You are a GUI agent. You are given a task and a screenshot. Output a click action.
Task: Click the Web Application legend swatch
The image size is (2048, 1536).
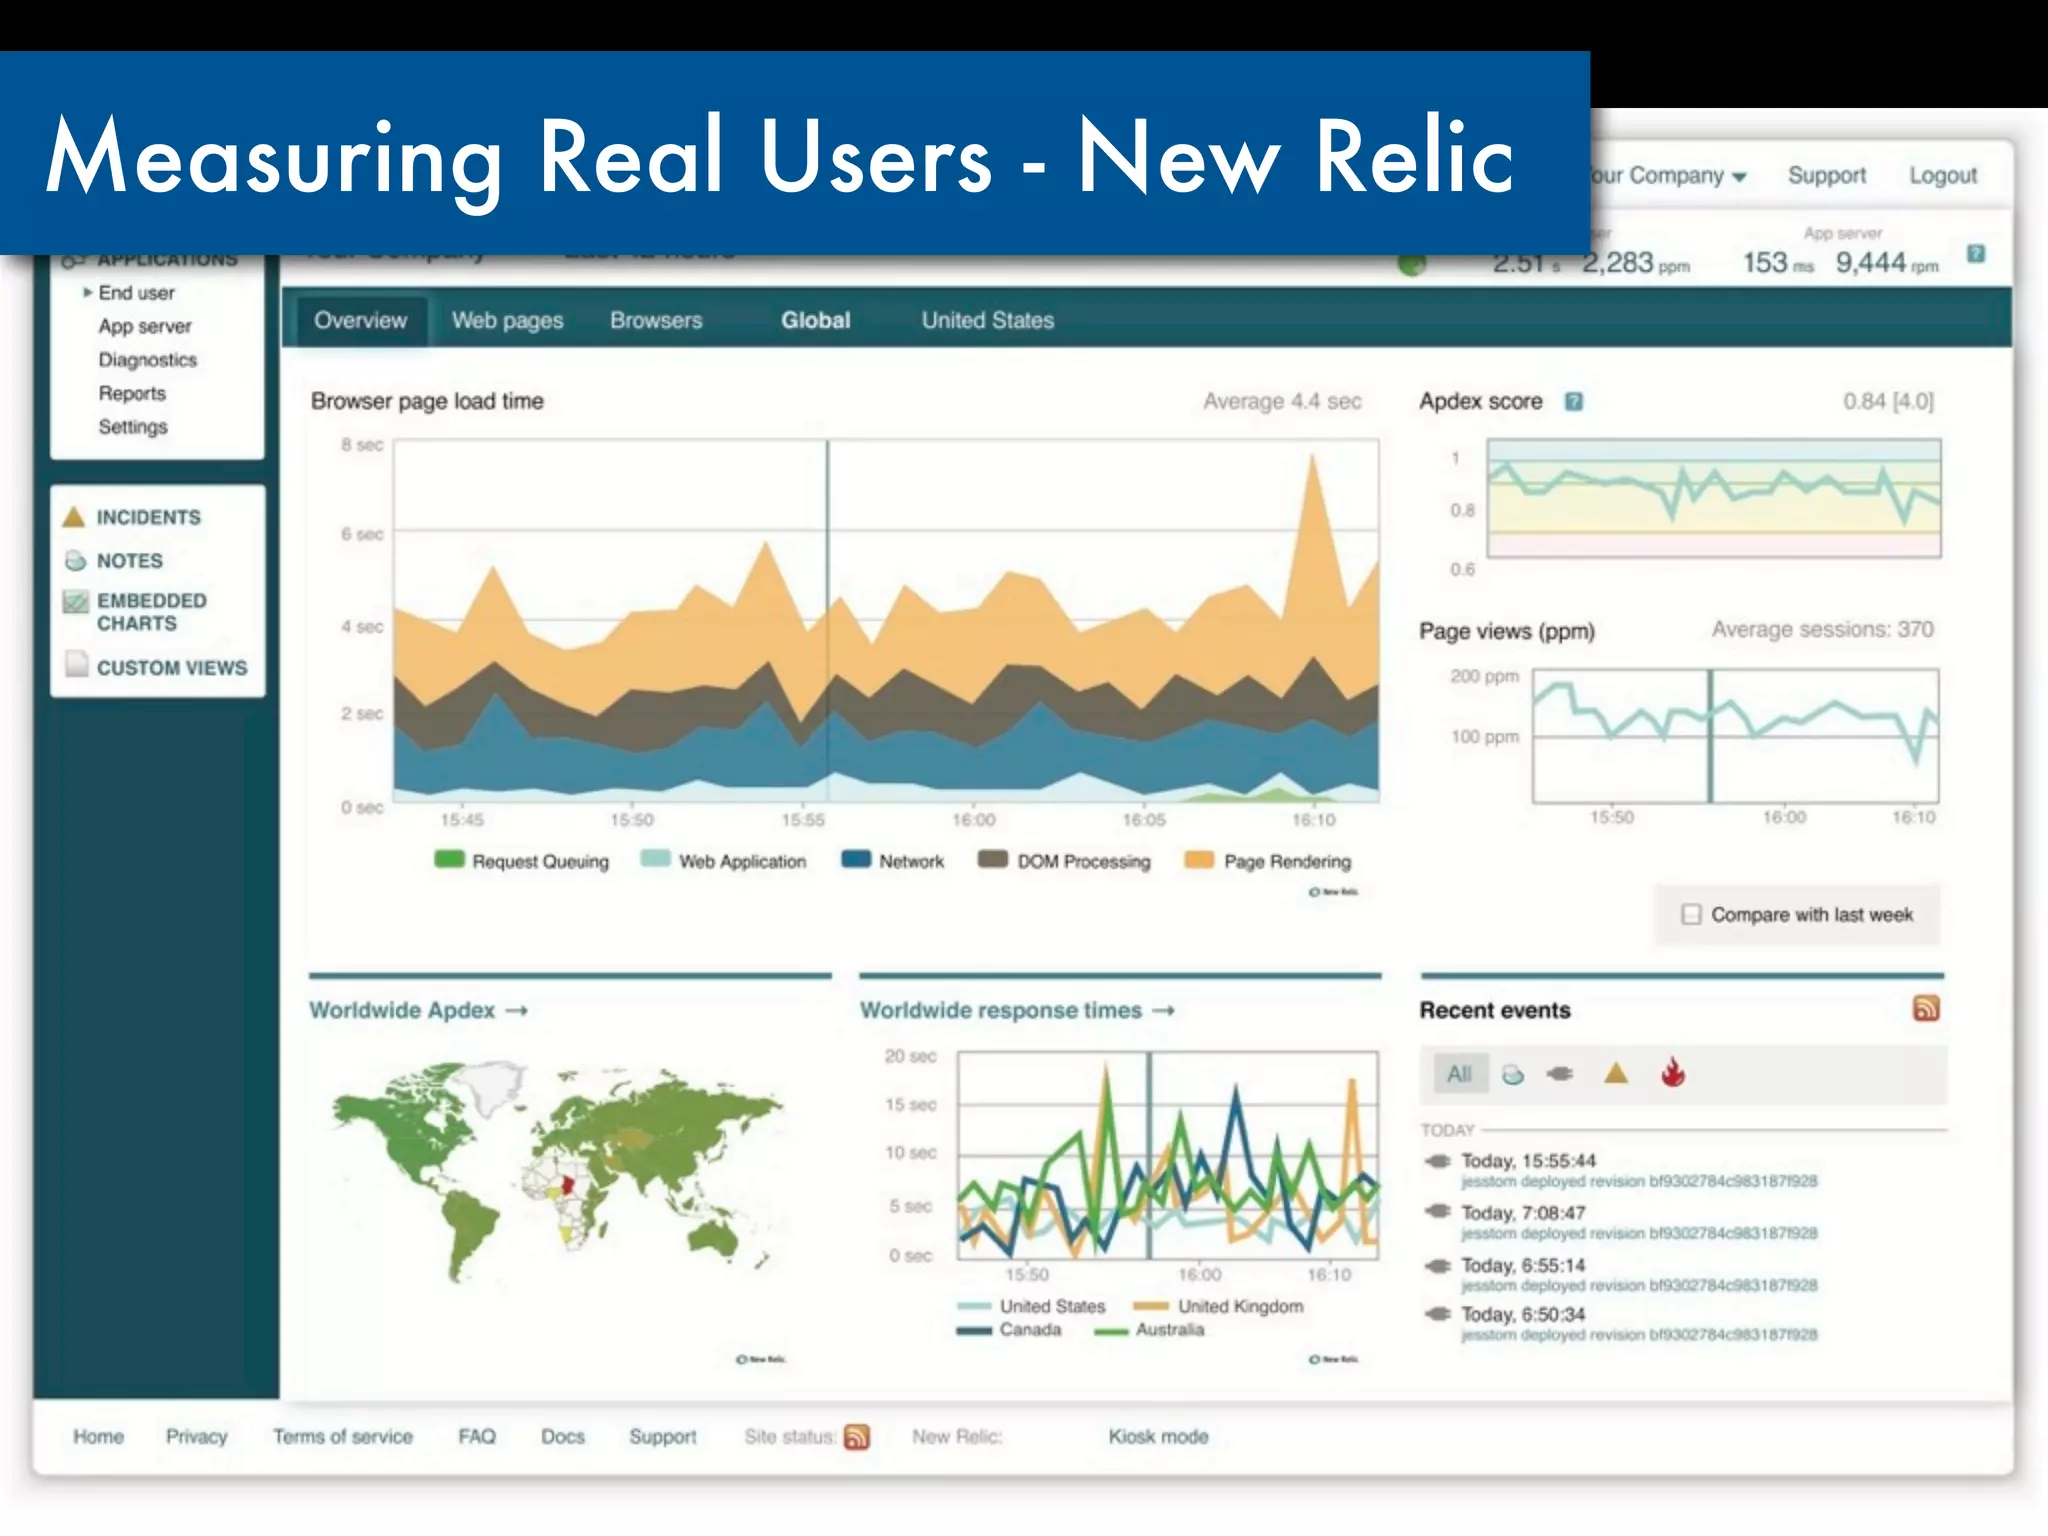[x=655, y=859]
